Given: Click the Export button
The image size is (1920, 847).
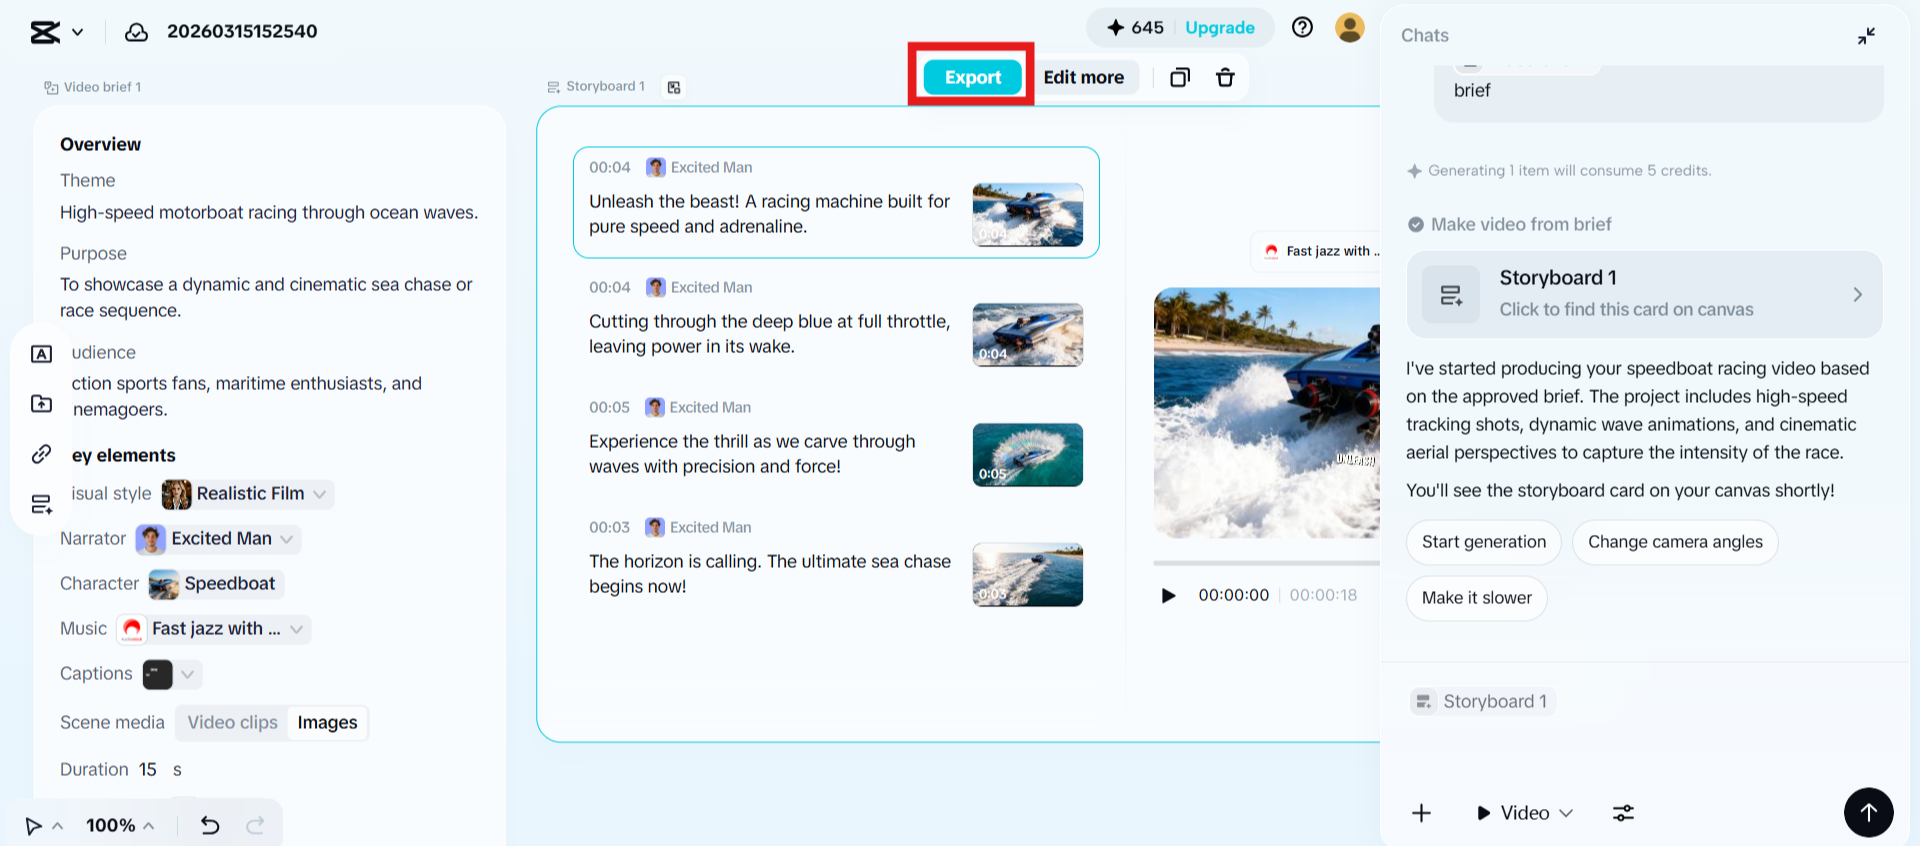Looking at the screenshot, I should point(972,77).
